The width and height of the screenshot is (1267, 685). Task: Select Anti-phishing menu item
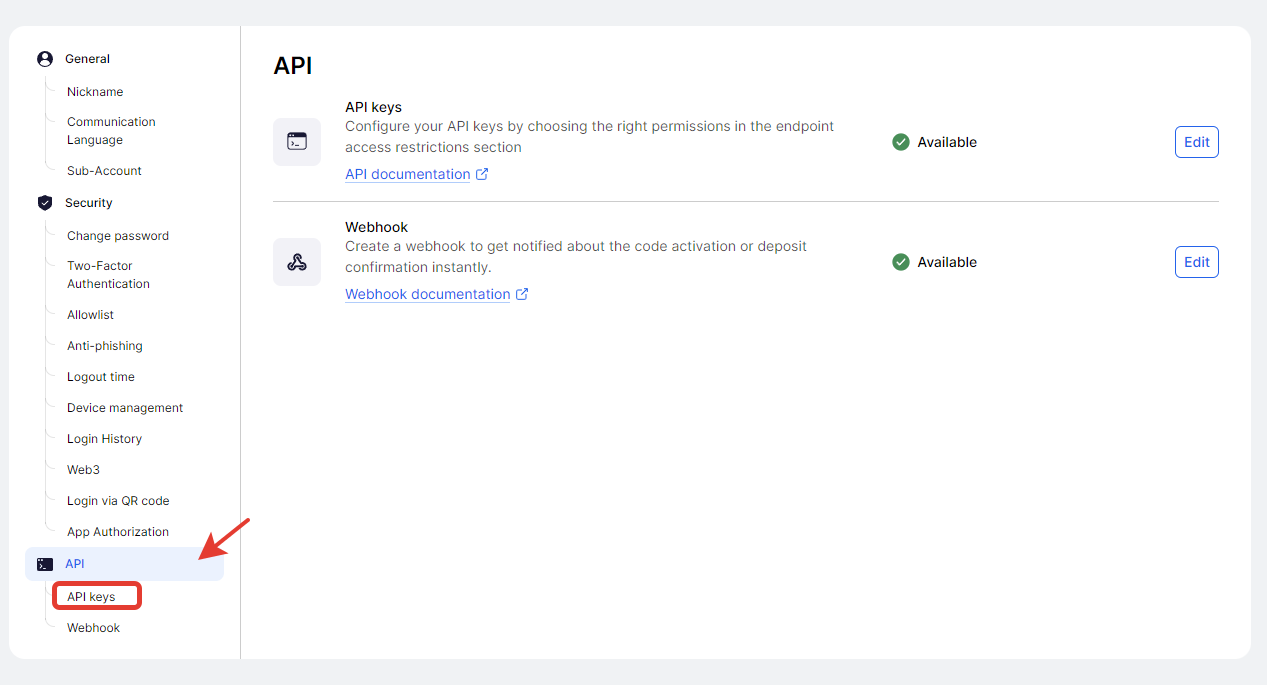click(105, 346)
